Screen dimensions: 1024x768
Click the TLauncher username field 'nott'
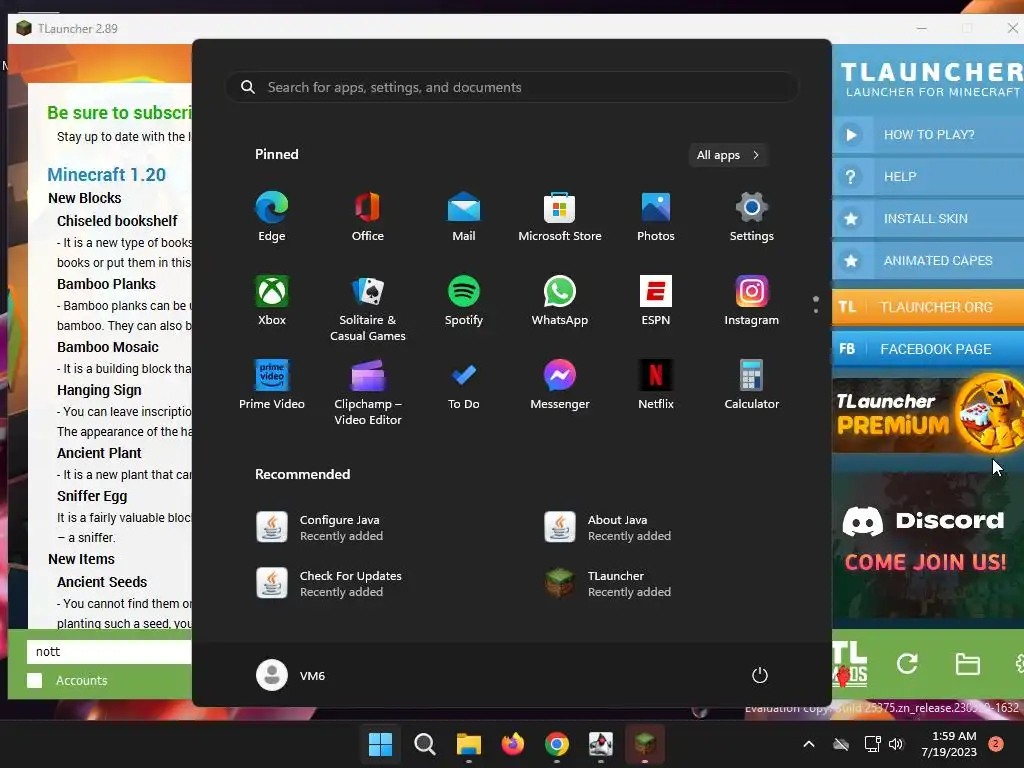pos(109,652)
